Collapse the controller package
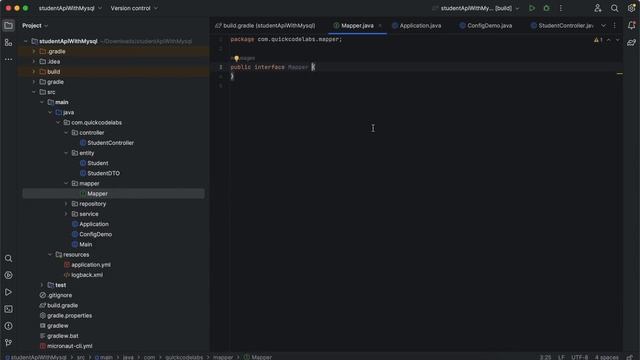This screenshot has width=640, height=360. click(x=66, y=133)
